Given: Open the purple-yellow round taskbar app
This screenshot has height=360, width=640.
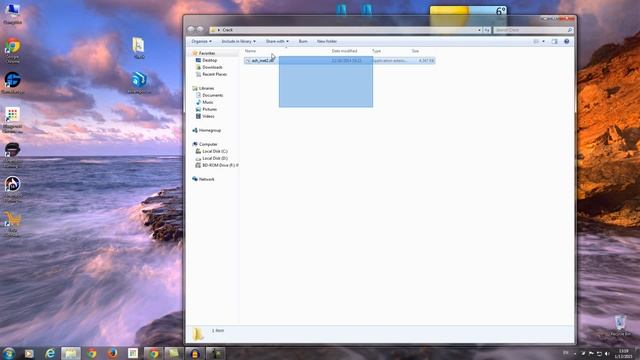Looking at the screenshot, I should [x=195, y=353].
